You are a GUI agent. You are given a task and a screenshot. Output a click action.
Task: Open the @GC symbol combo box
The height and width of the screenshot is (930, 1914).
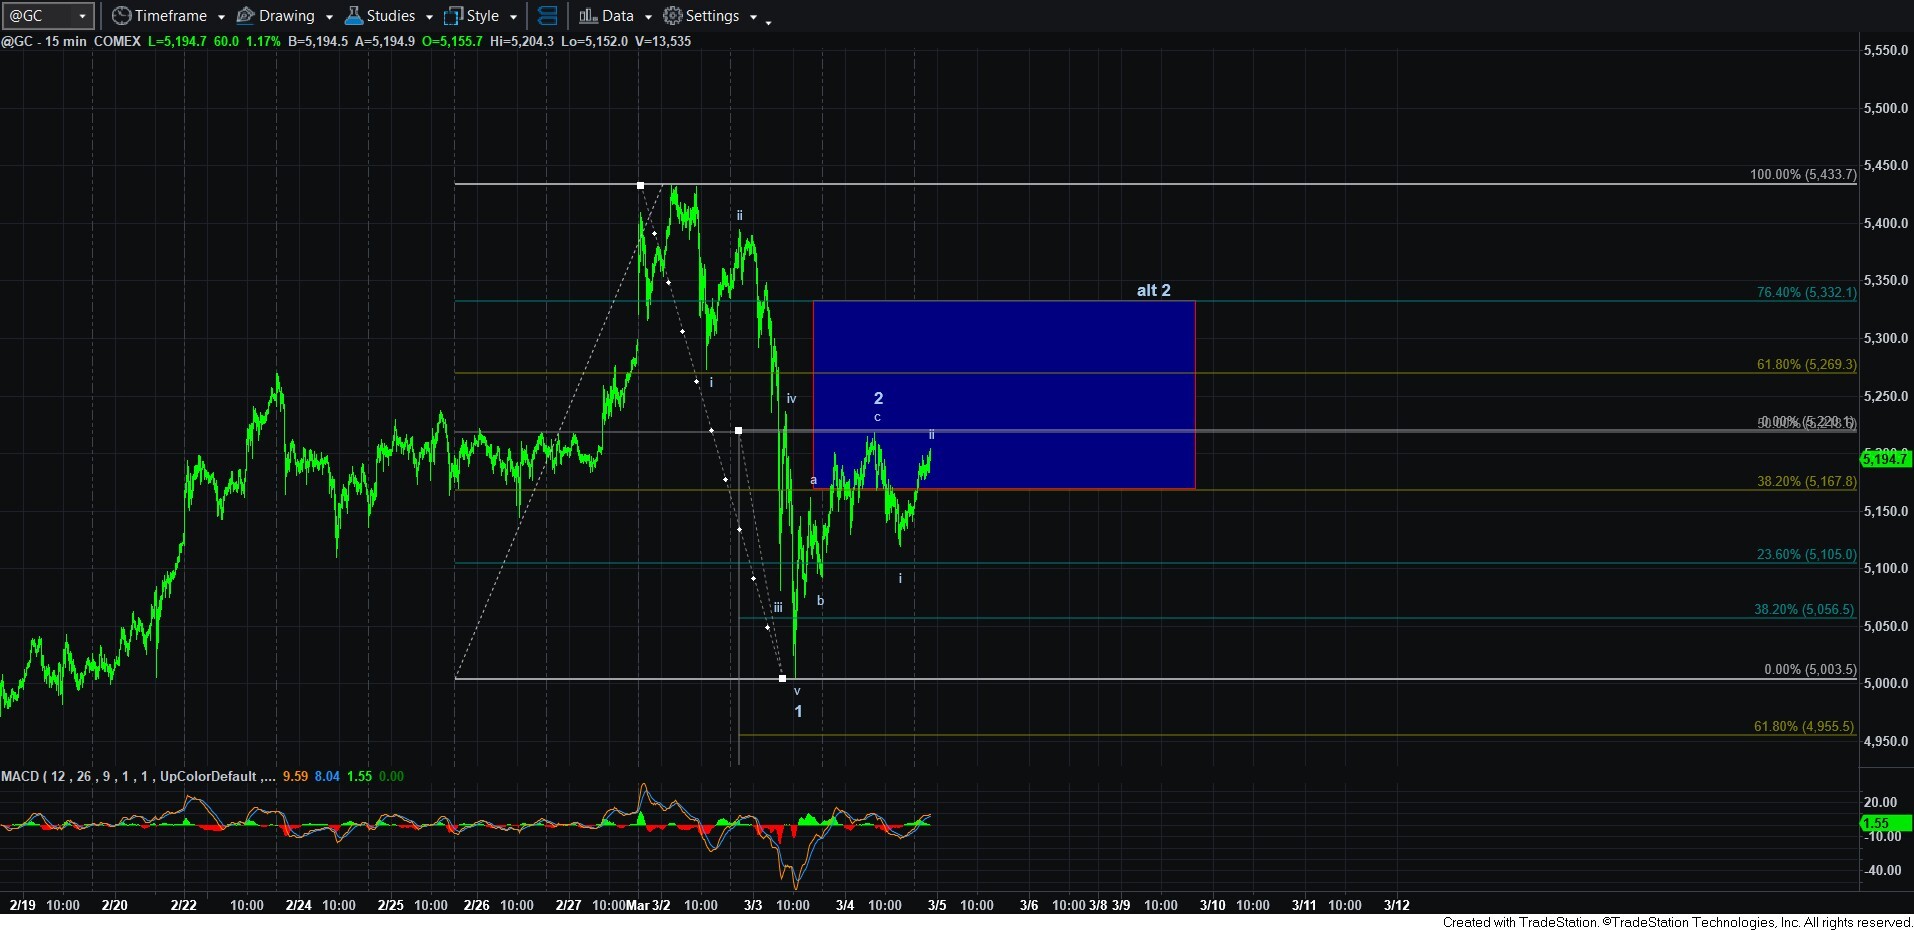pos(48,16)
